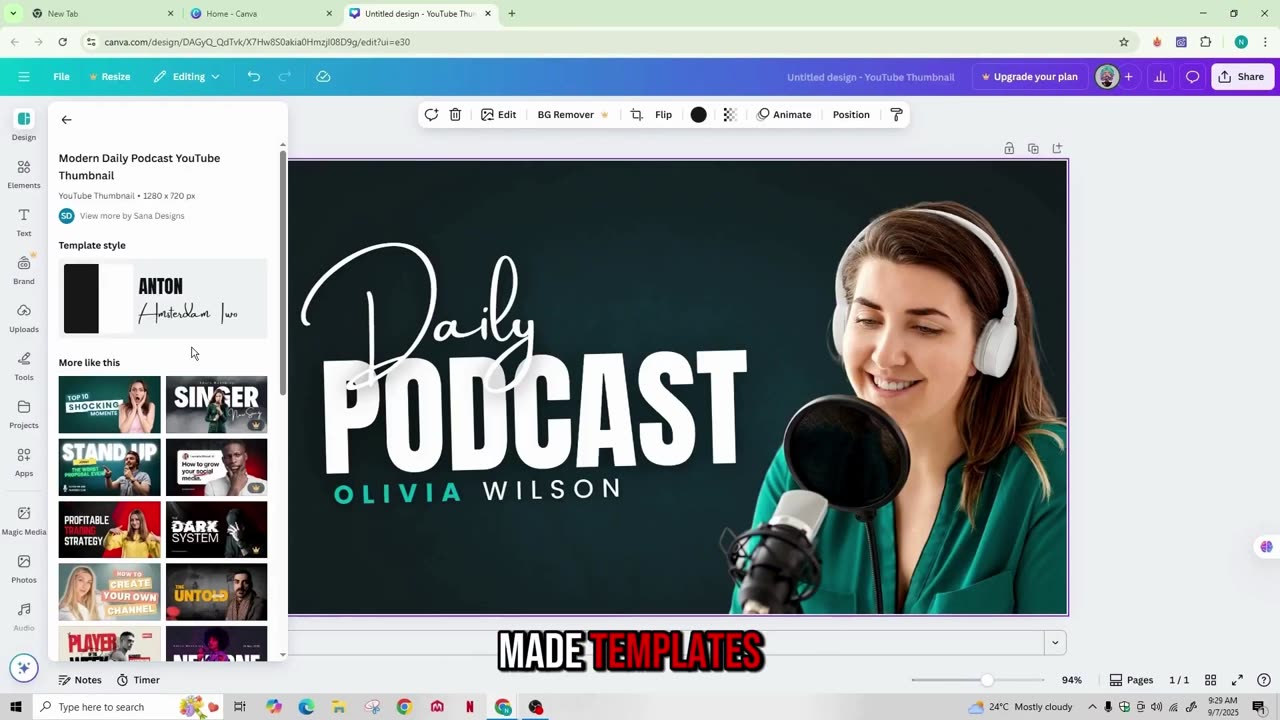
Task: Open Magic Media in the sidebar
Action: pyautogui.click(x=24, y=520)
